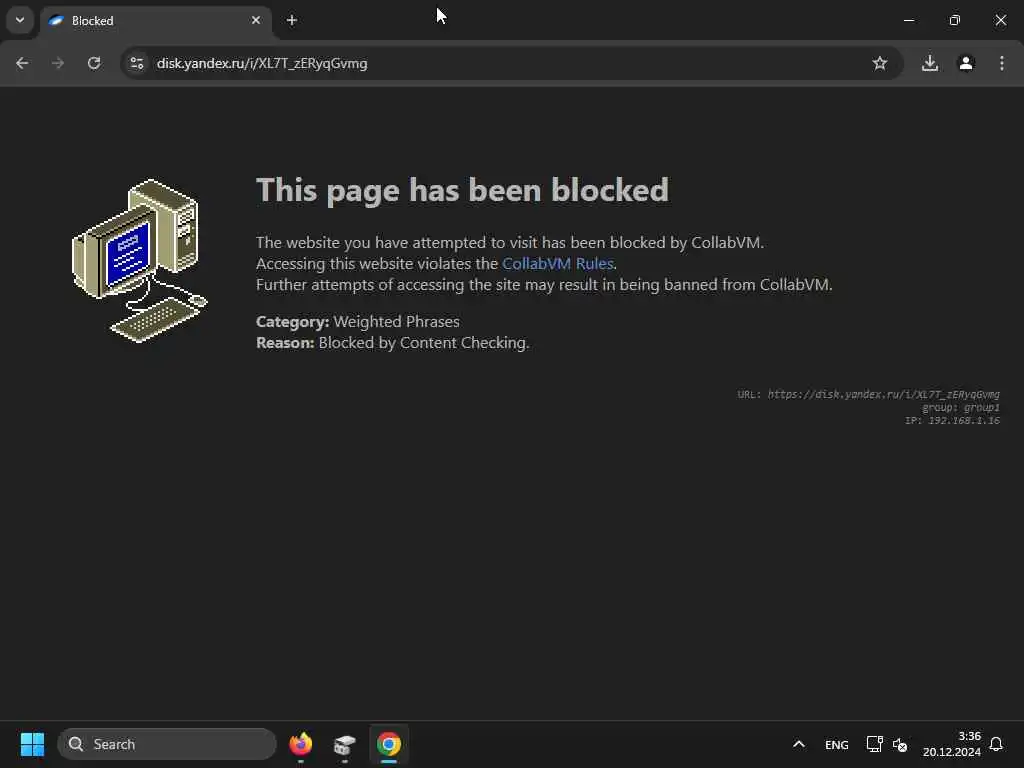Image resolution: width=1024 pixels, height=768 pixels.
Task: Click the IP 192.168.1.16 text
Action: 952,421
